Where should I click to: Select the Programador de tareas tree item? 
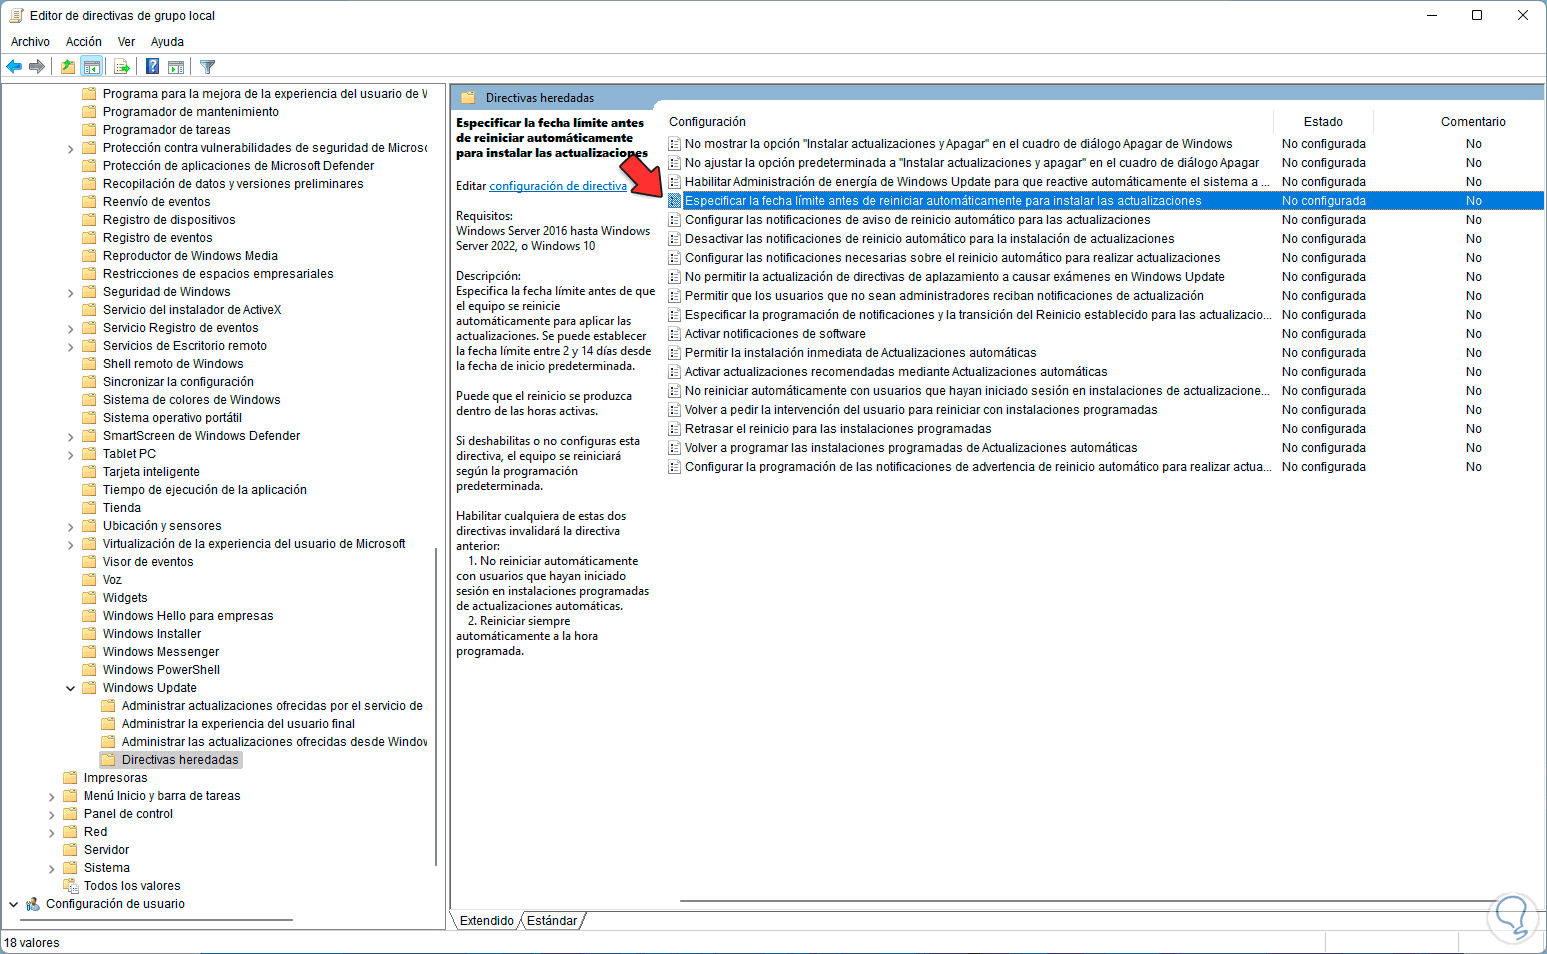(166, 130)
